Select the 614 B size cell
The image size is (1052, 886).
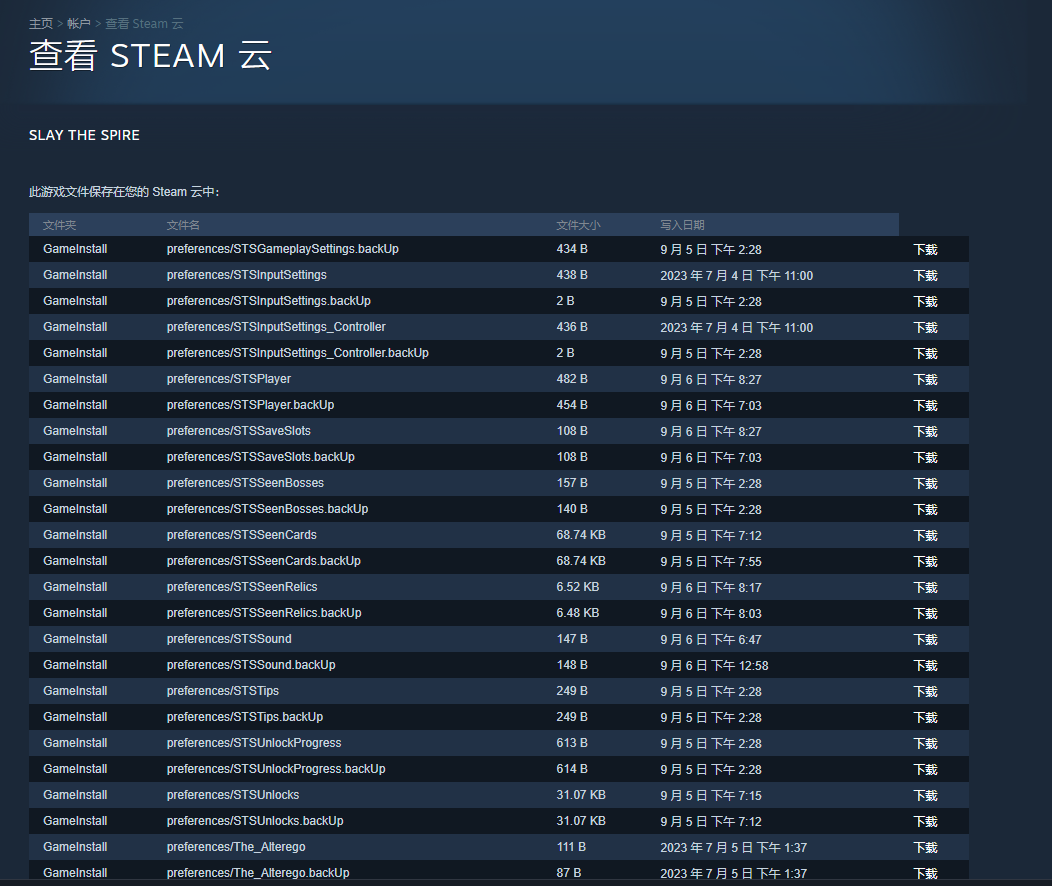coord(572,769)
